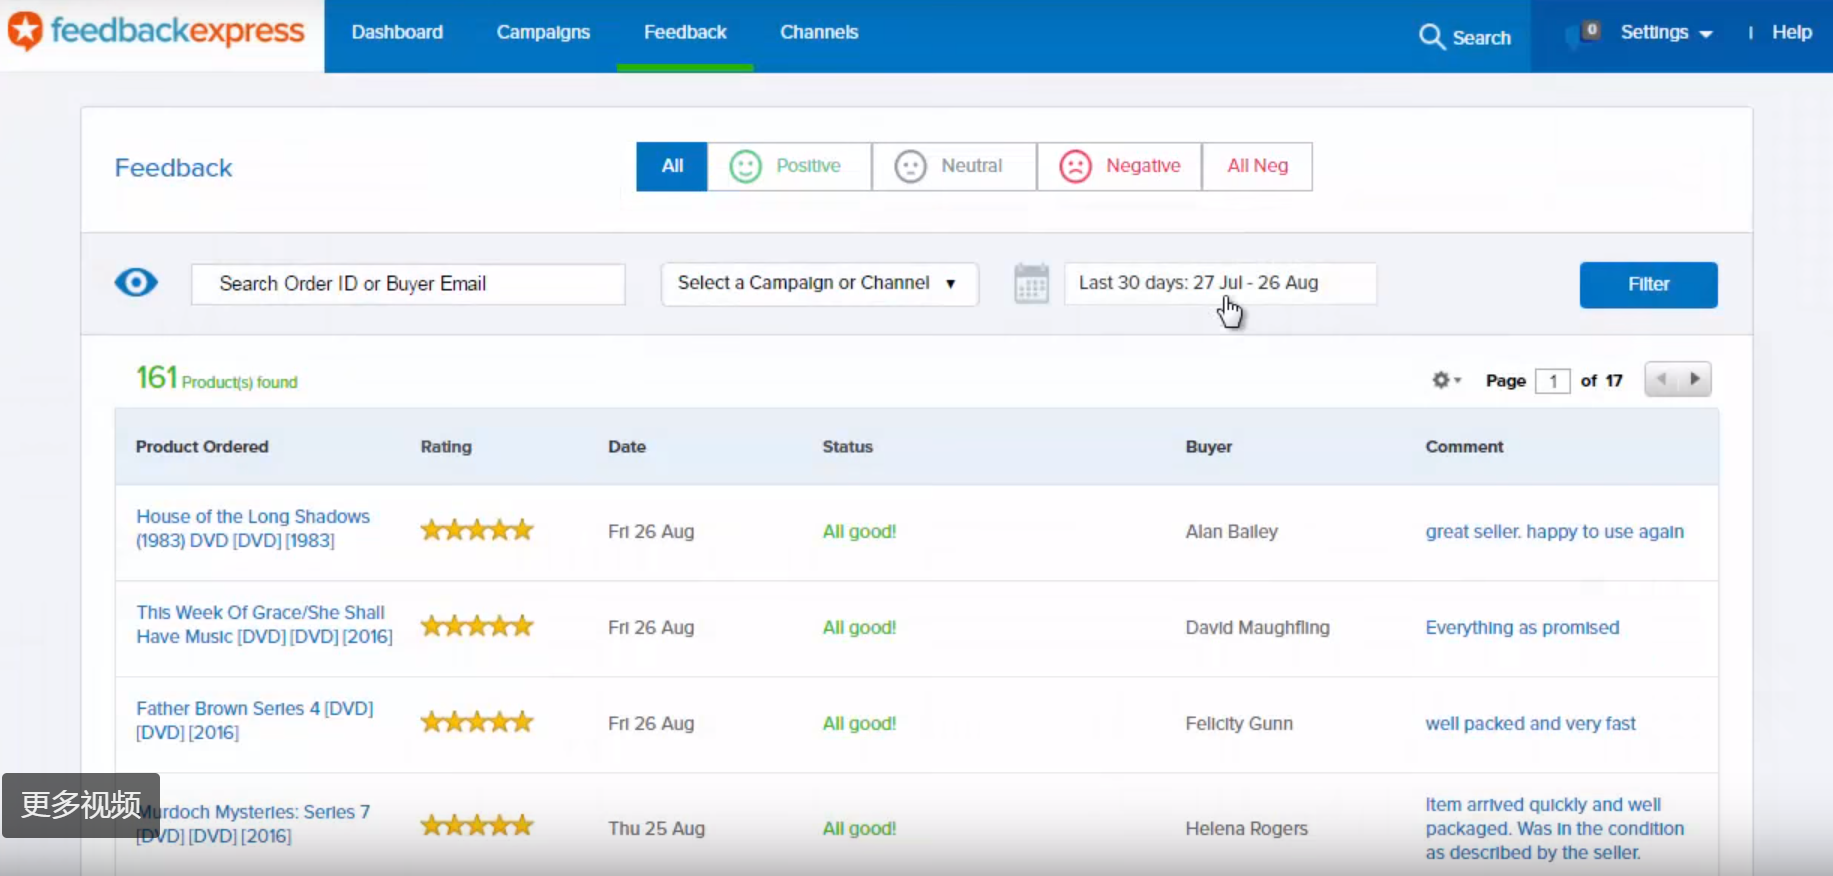
Task: Go to next page arrow
Action: [1695, 380]
